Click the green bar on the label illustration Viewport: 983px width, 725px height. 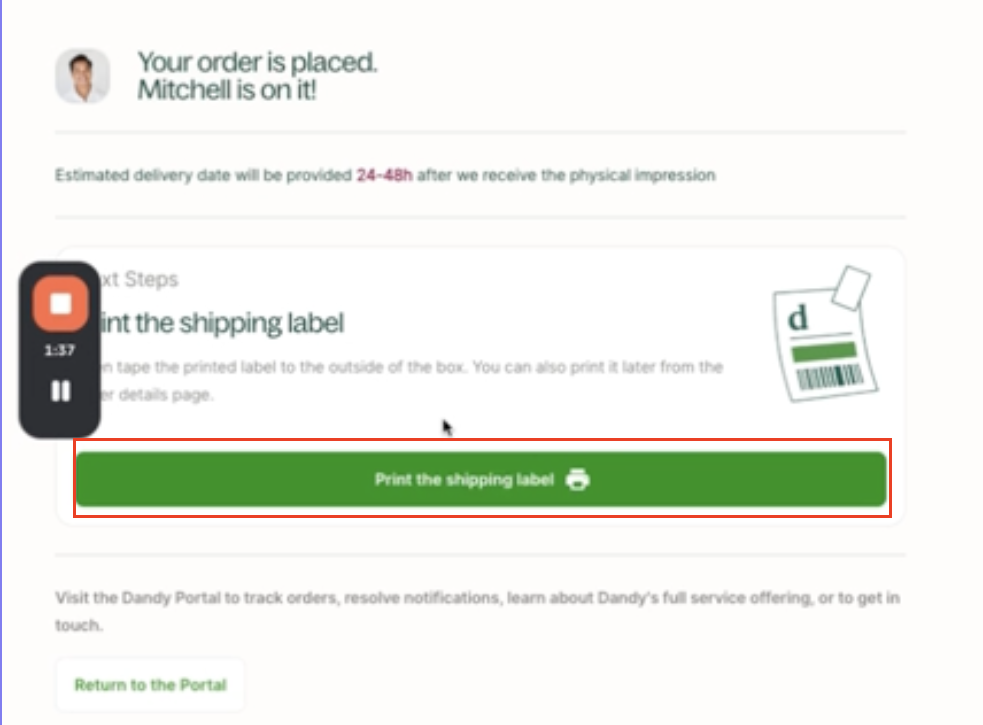[x=823, y=352]
